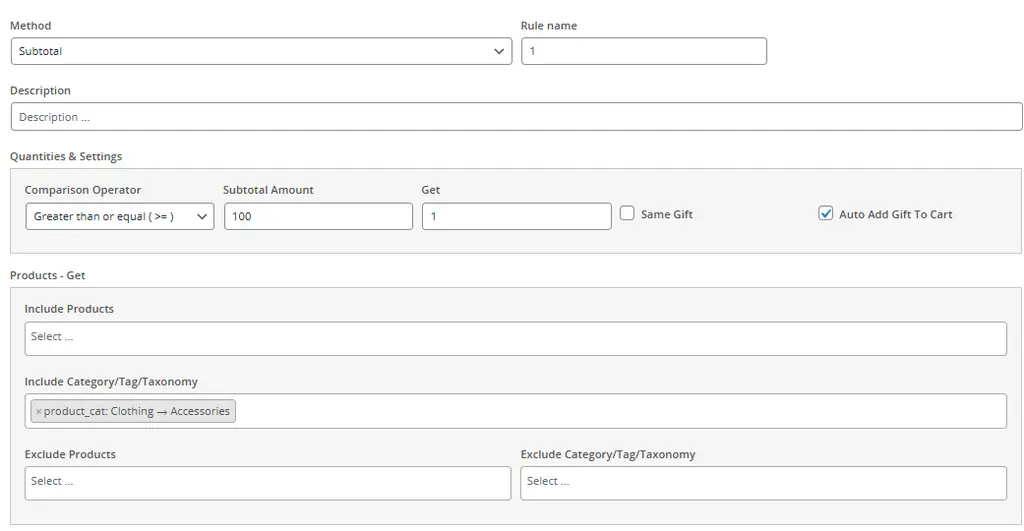Click the 'Auto Add Gift To Cart' label
1024x531 pixels.
pos(895,214)
